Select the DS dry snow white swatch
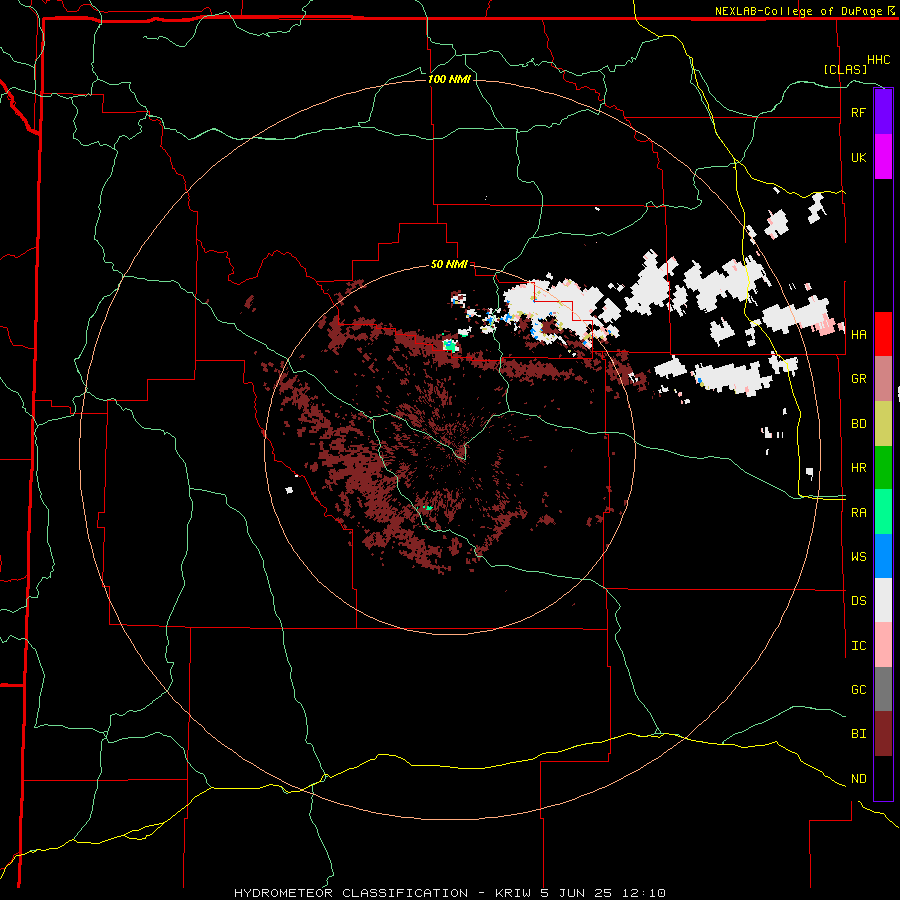This screenshot has height=900, width=900. pos(883,600)
